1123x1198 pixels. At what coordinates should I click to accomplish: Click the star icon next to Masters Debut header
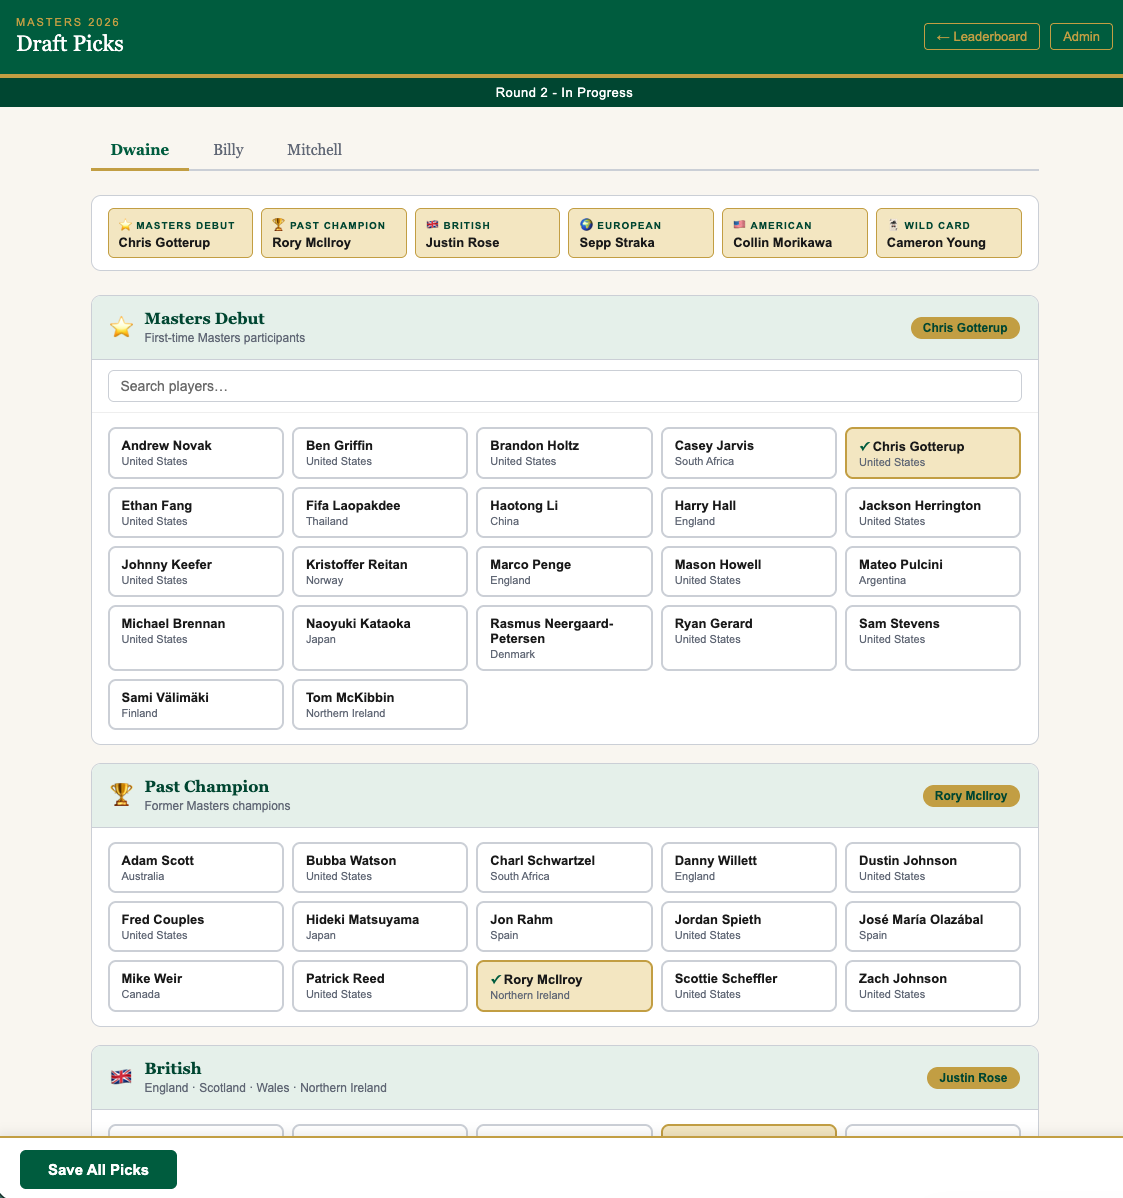(x=121, y=326)
